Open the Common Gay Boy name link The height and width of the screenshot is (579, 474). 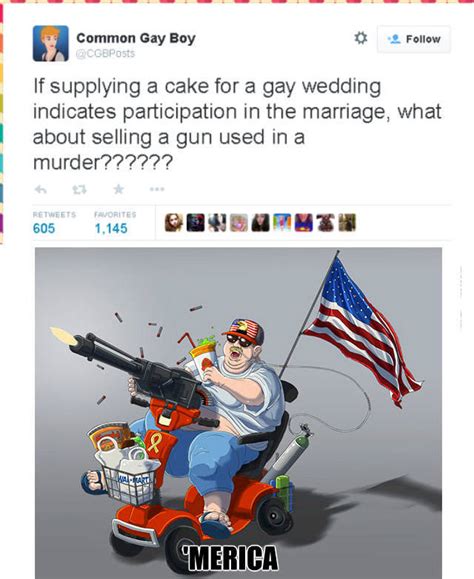click(x=136, y=38)
